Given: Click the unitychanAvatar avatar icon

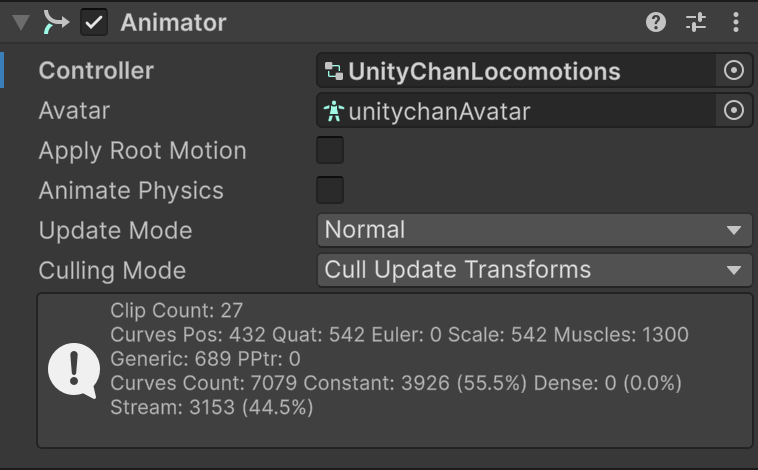Looking at the screenshot, I should tap(334, 111).
